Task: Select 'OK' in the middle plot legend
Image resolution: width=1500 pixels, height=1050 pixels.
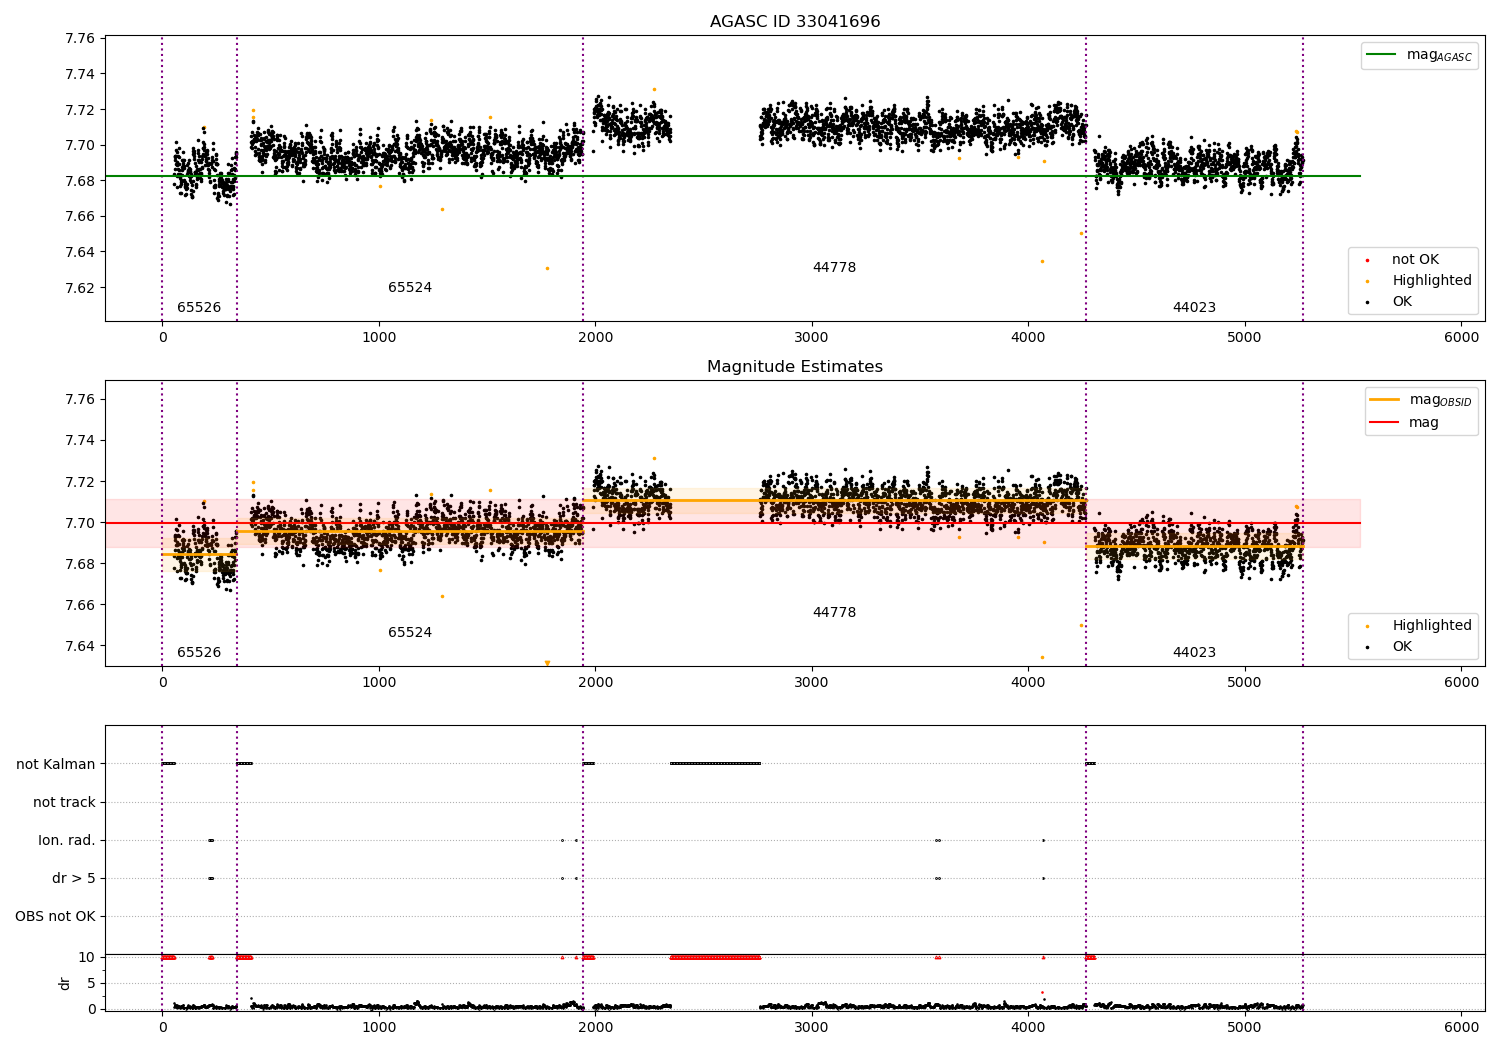Action: point(1389,647)
